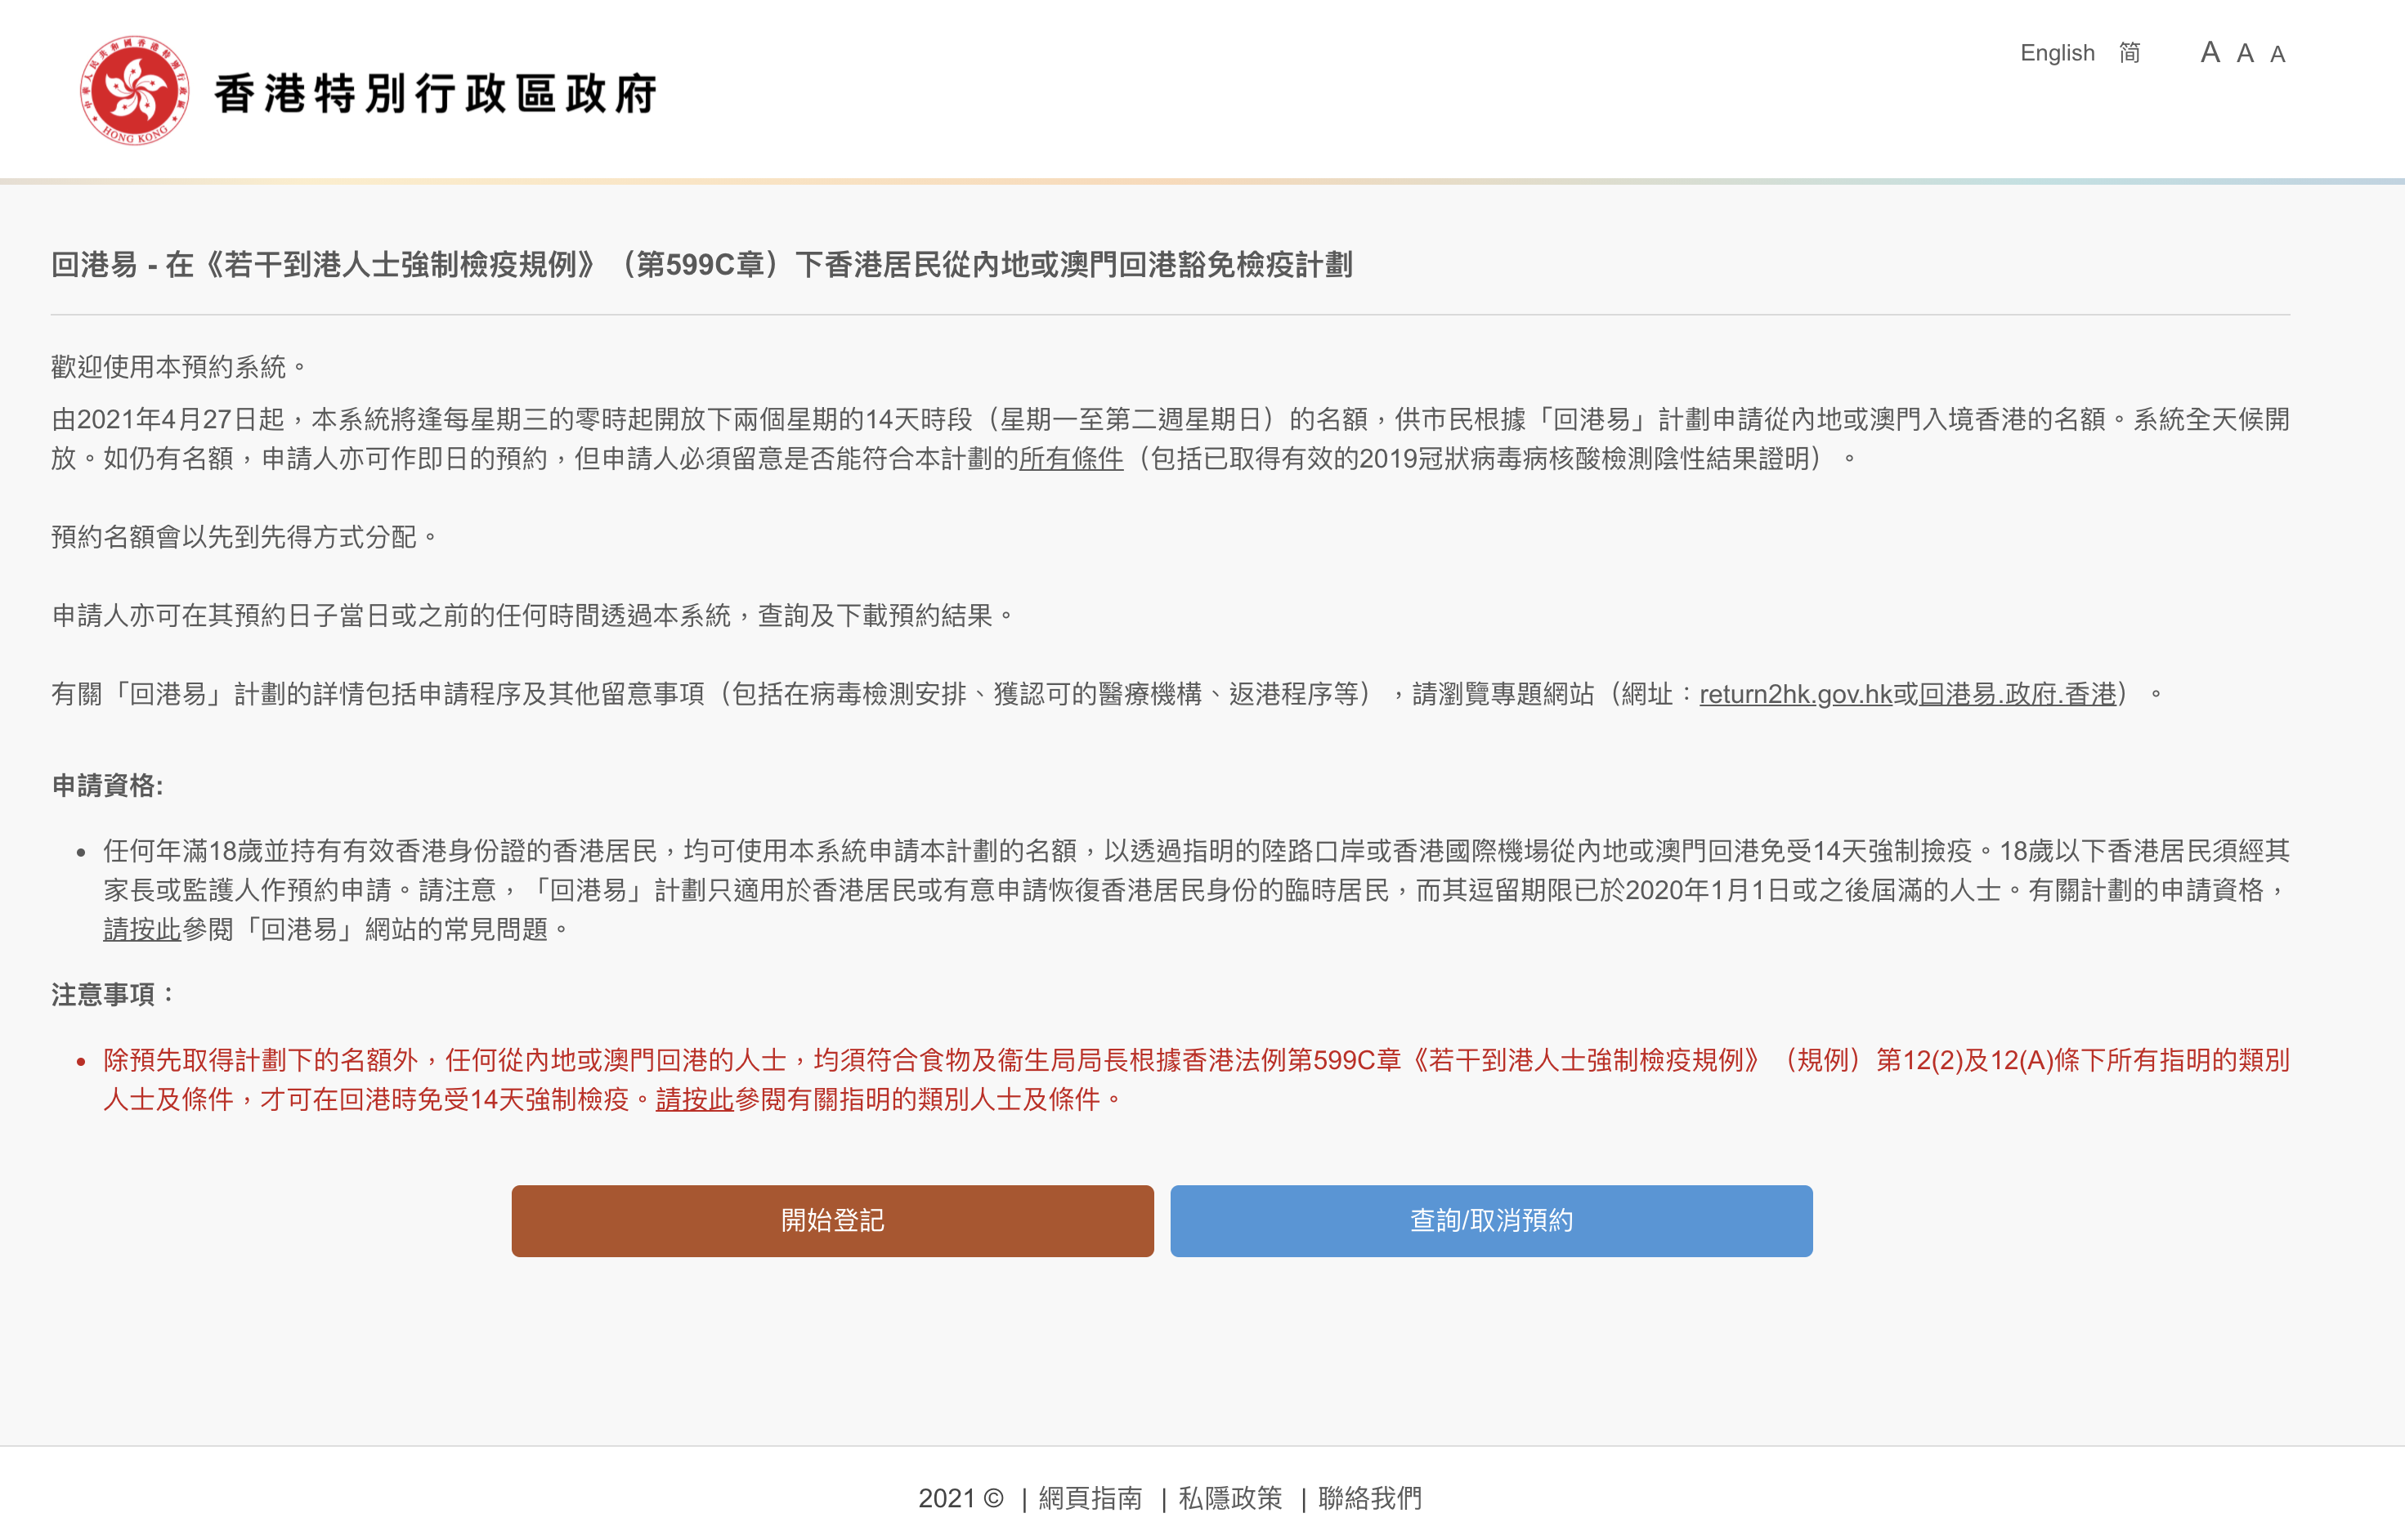
Task: Open the return2hk.gov.hk link
Action: pos(1795,694)
